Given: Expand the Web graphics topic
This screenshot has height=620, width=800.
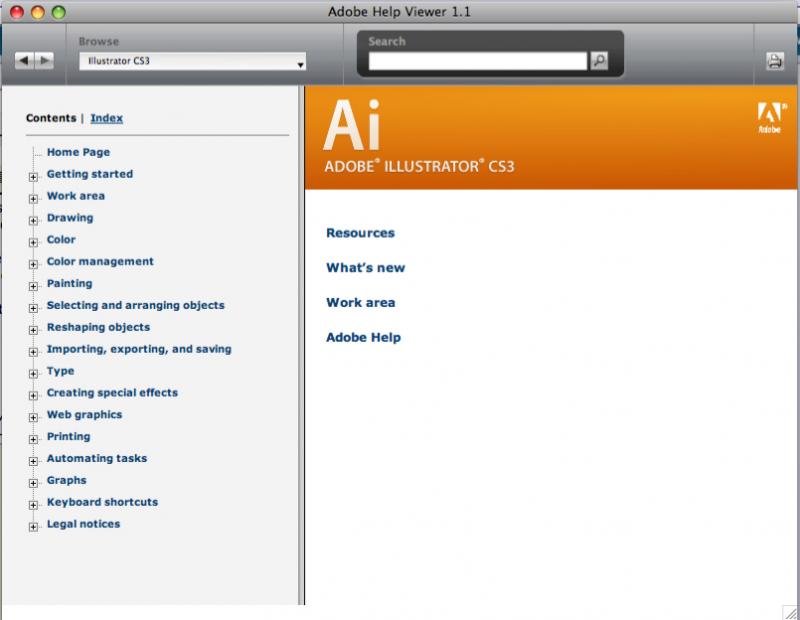Looking at the screenshot, I should point(33,417).
